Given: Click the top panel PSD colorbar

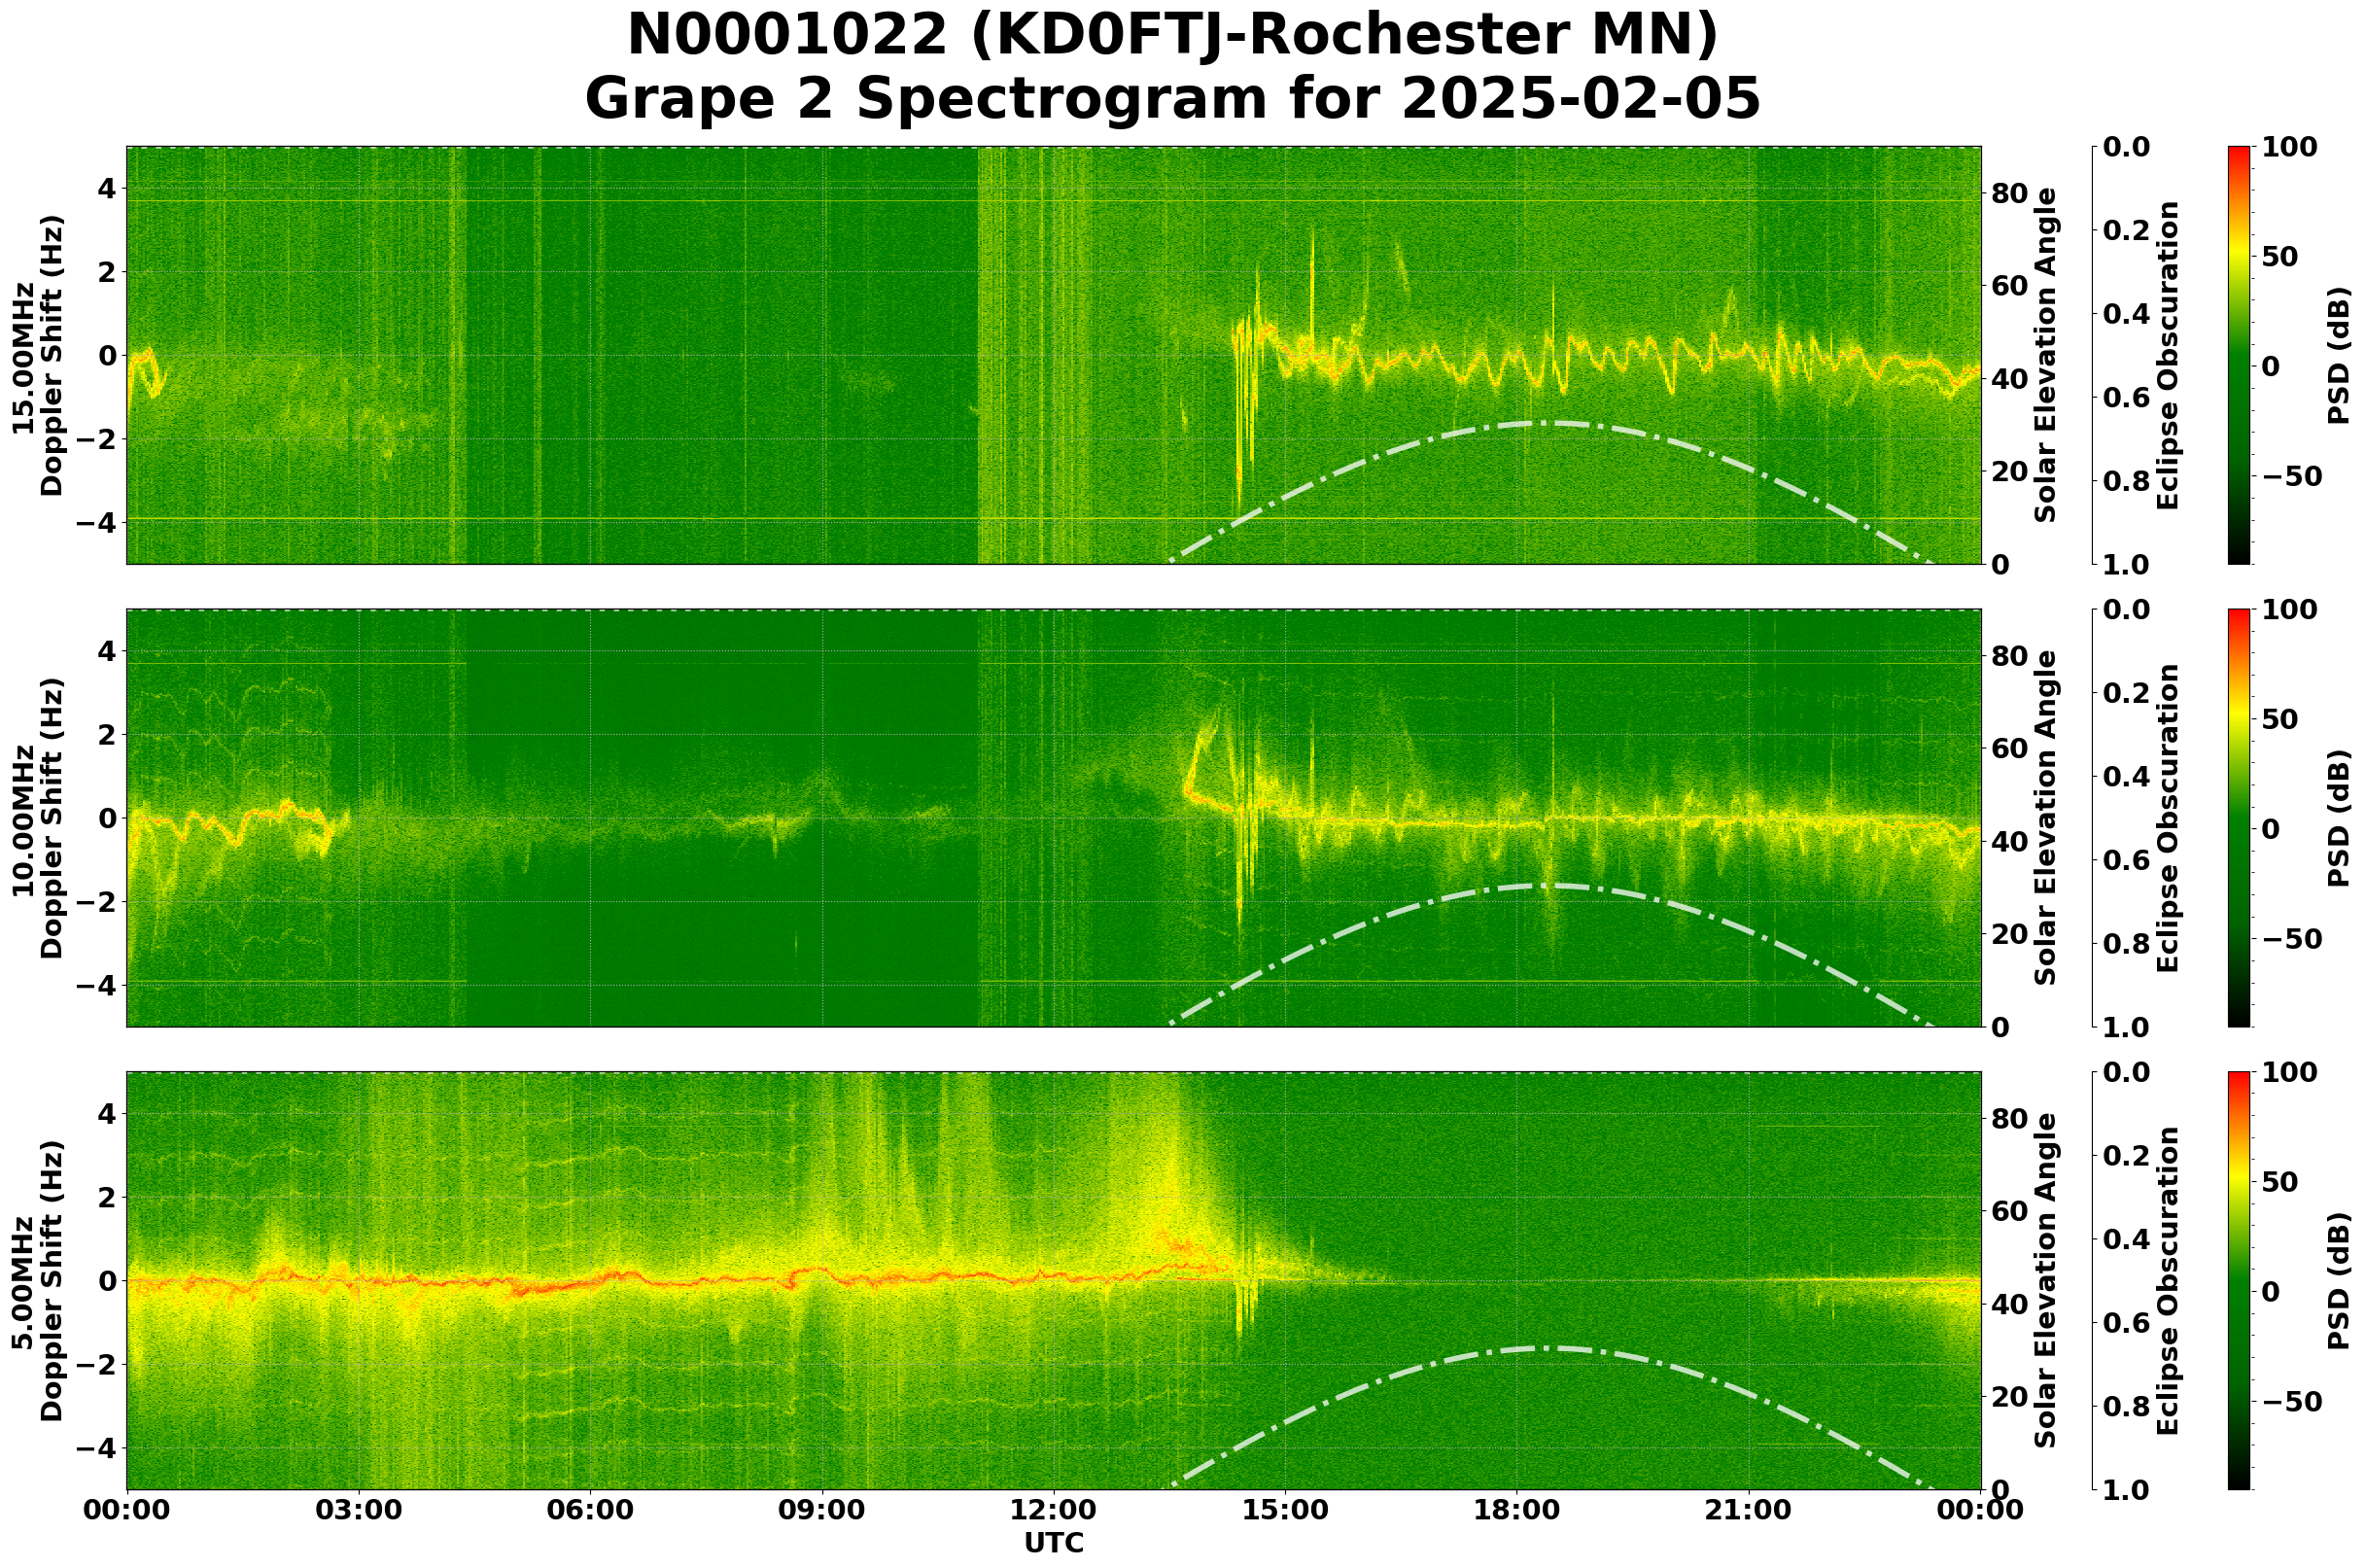Looking at the screenshot, I should (2239, 356).
